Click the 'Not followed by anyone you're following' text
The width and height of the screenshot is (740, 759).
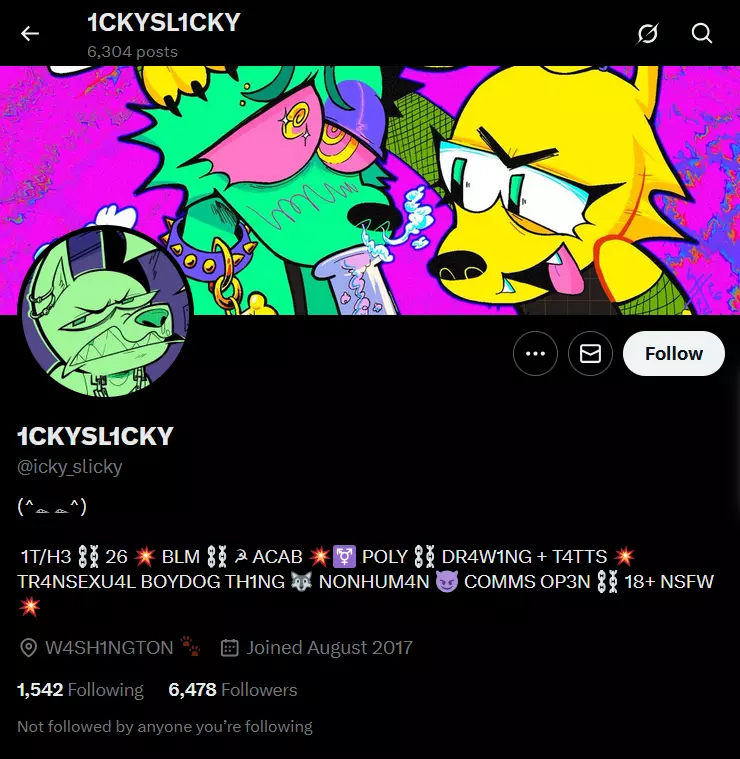(x=165, y=727)
